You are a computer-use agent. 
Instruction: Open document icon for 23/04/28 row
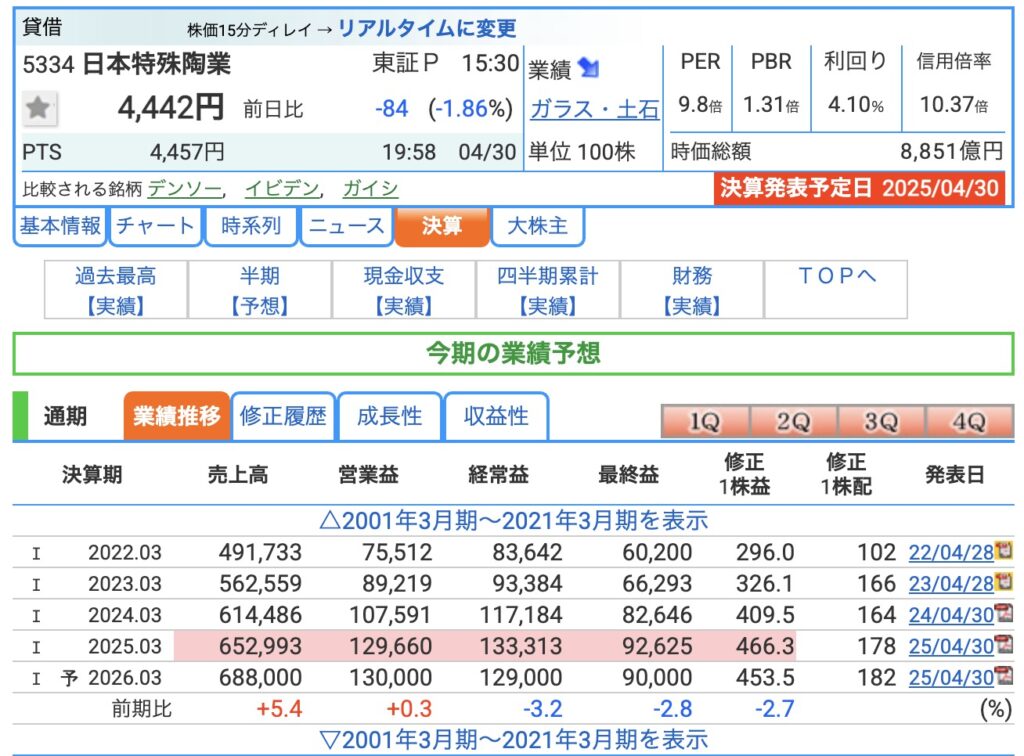pyautogui.click(x=1003, y=583)
